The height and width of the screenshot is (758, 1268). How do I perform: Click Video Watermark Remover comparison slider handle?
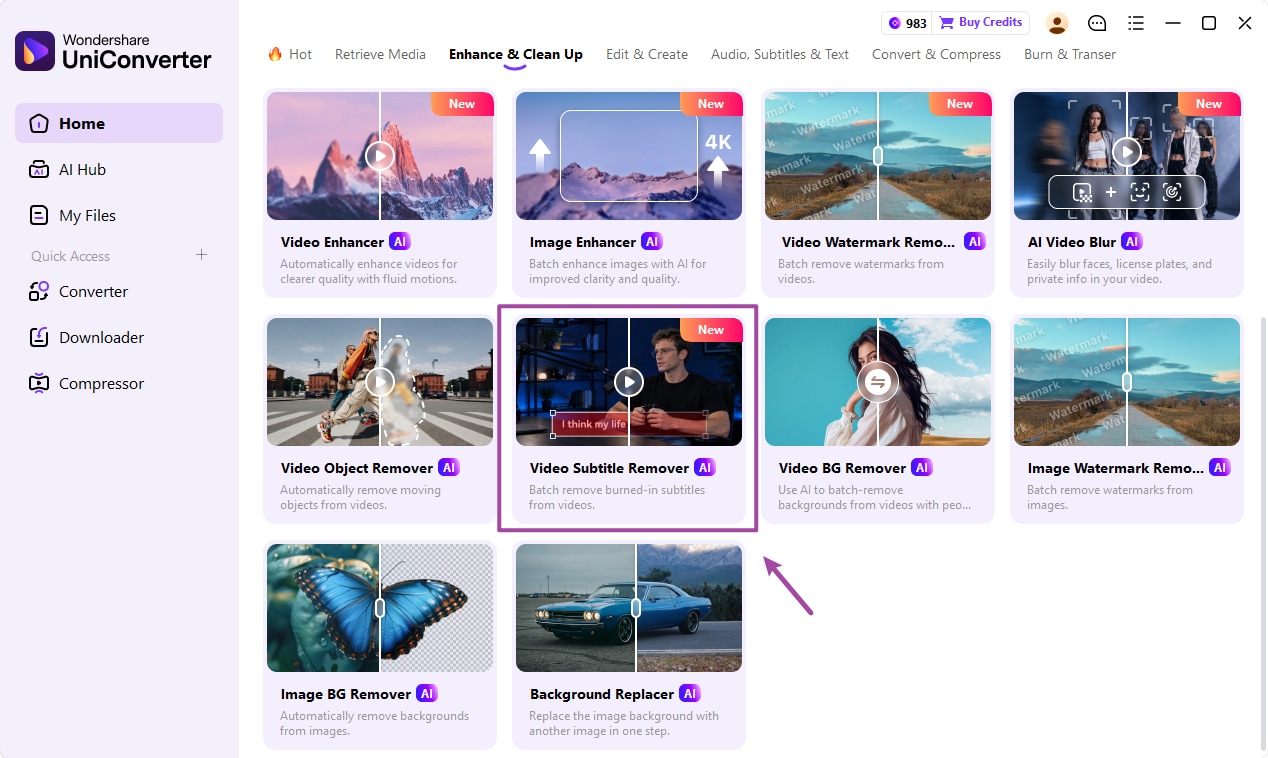[878, 155]
